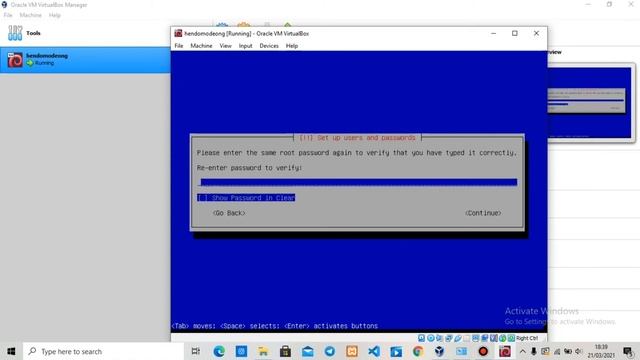Click the CPU virtualization V status icon
The width and height of the screenshot is (640, 360).
(x=494, y=338)
